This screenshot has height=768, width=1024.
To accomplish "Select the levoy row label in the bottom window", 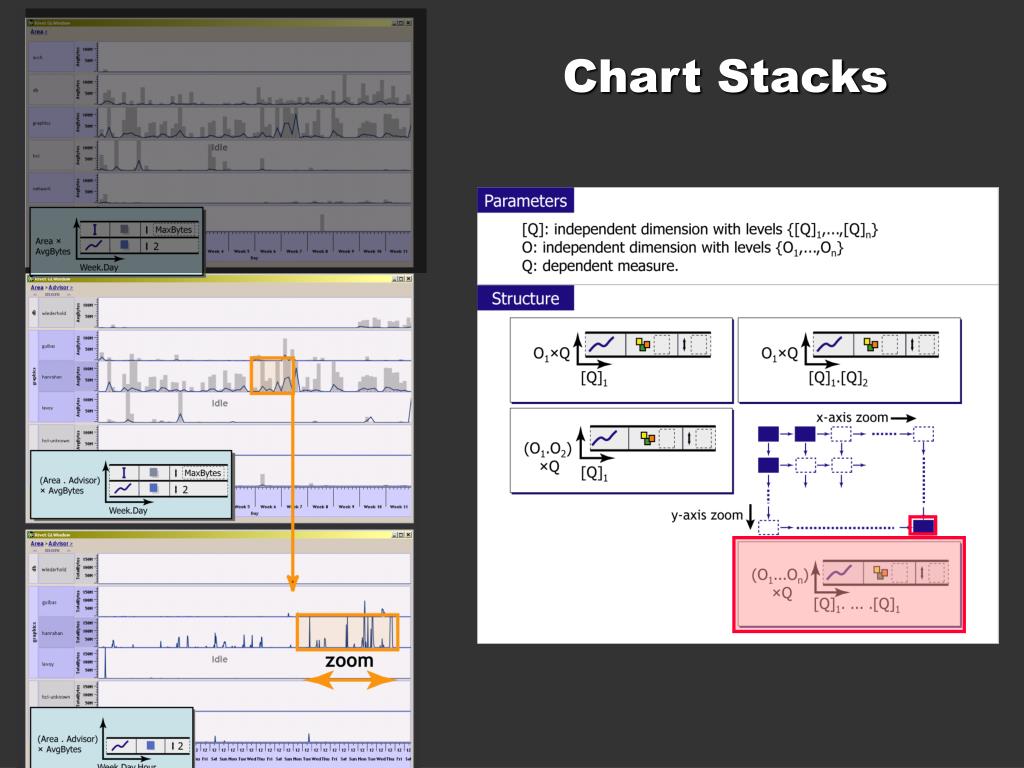I will coord(48,664).
